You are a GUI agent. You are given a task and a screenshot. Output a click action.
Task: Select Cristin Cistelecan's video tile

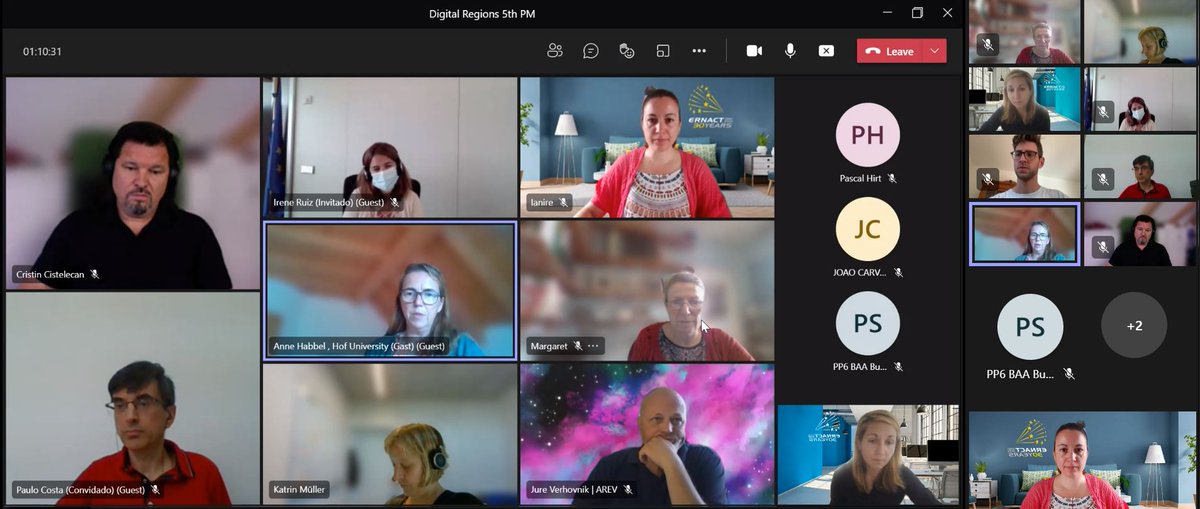[x=132, y=183]
